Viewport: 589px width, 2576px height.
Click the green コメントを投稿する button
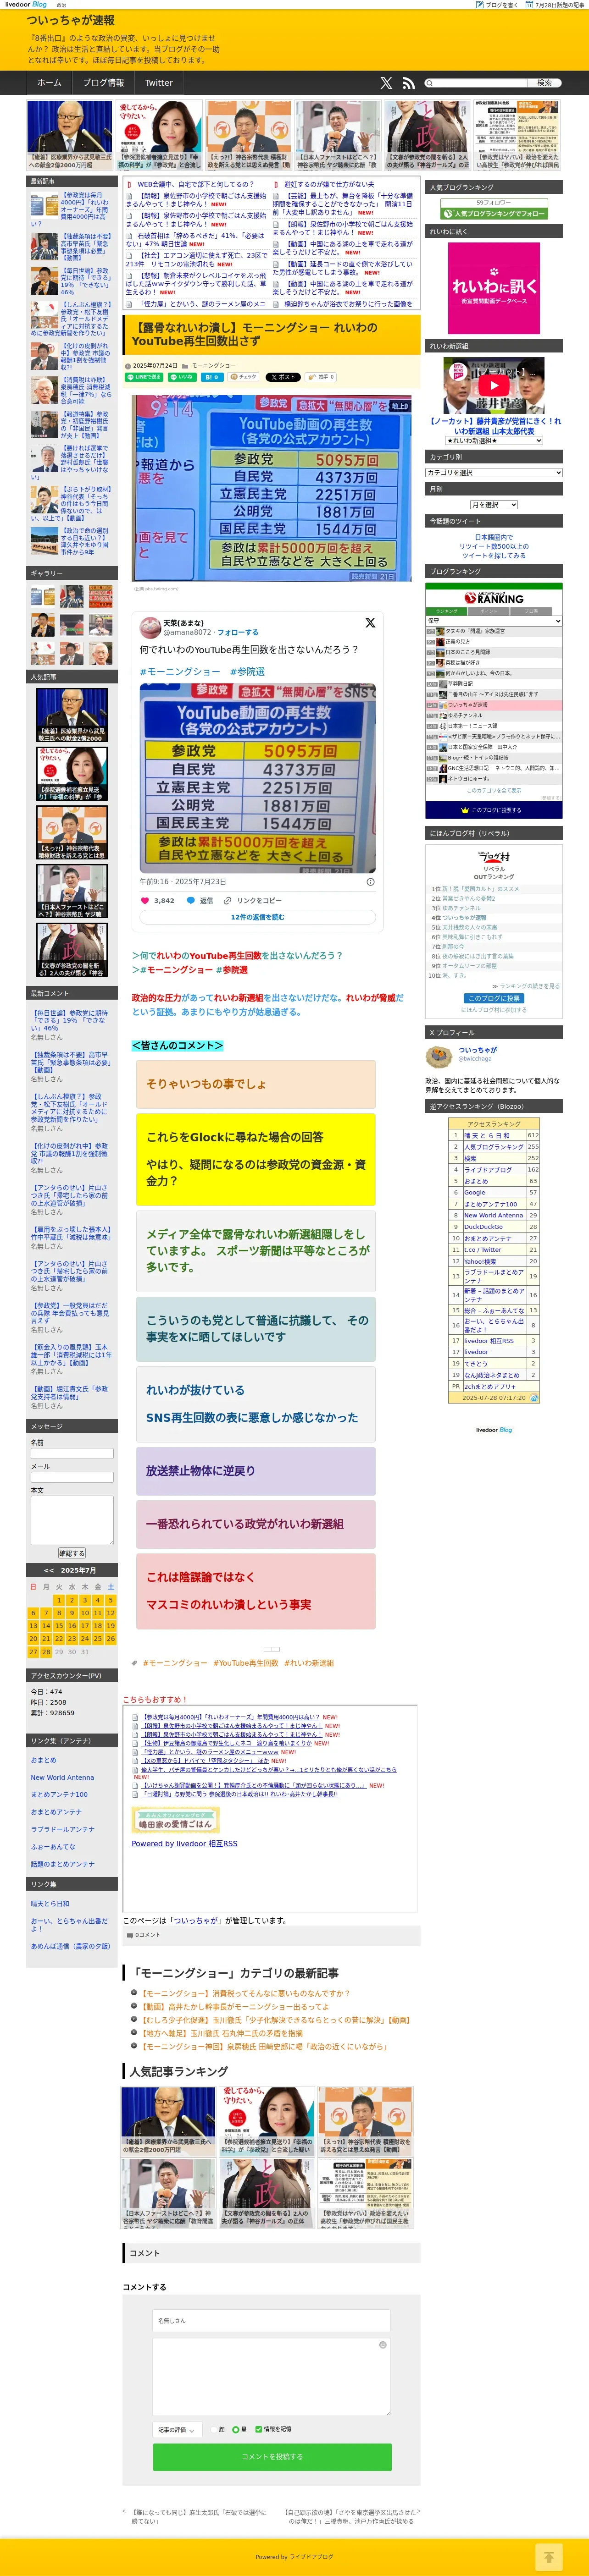pos(272,2457)
